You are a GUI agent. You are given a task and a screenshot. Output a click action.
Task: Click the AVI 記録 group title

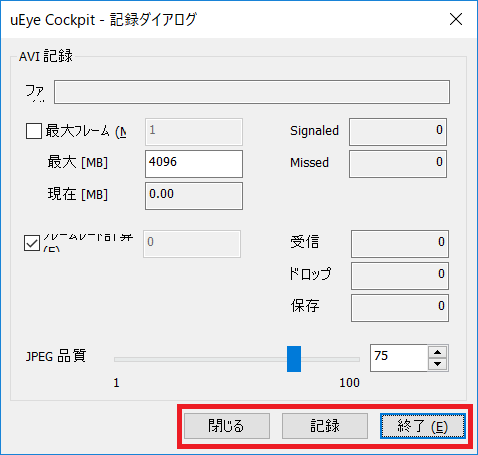coord(46,56)
